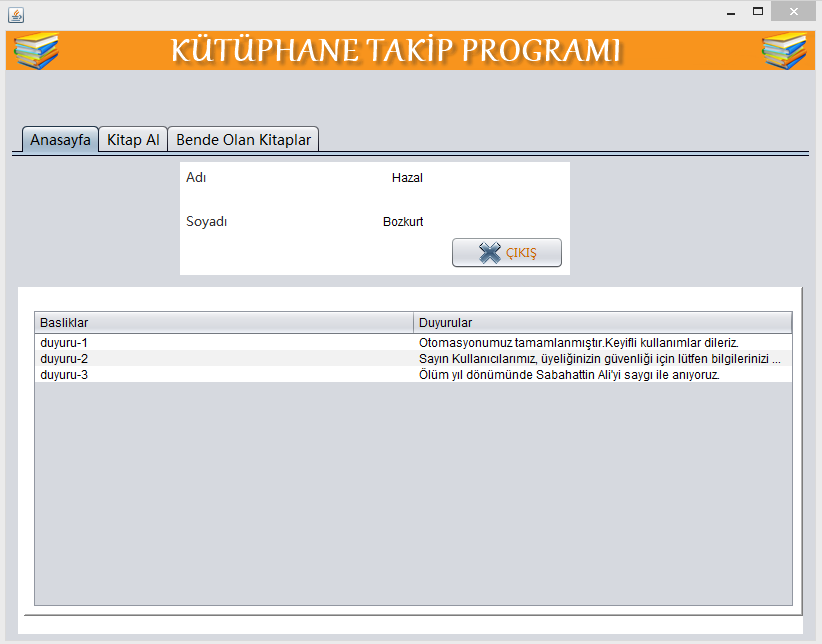Click the book stack icon right of the title
This screenshot has height=644, width=822.
point(783,51)
